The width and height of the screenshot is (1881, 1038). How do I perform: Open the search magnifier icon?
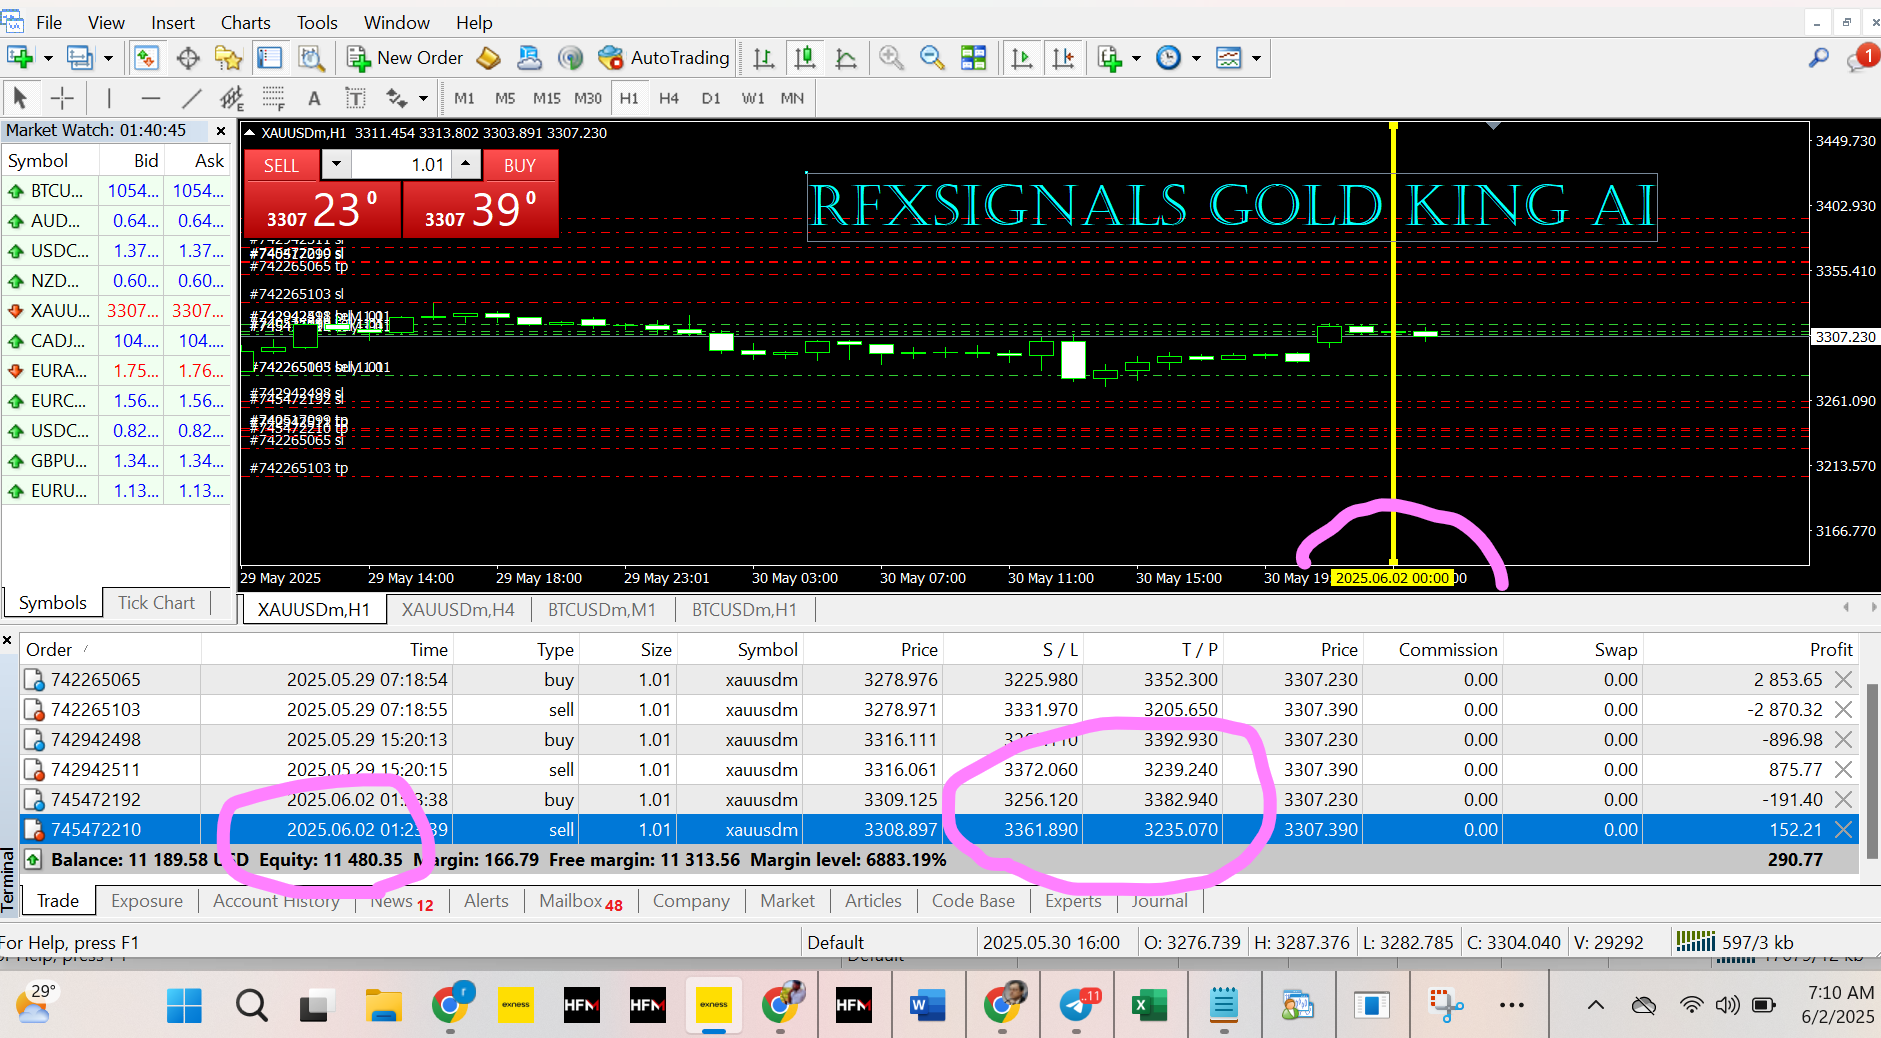coord(1819,58)
